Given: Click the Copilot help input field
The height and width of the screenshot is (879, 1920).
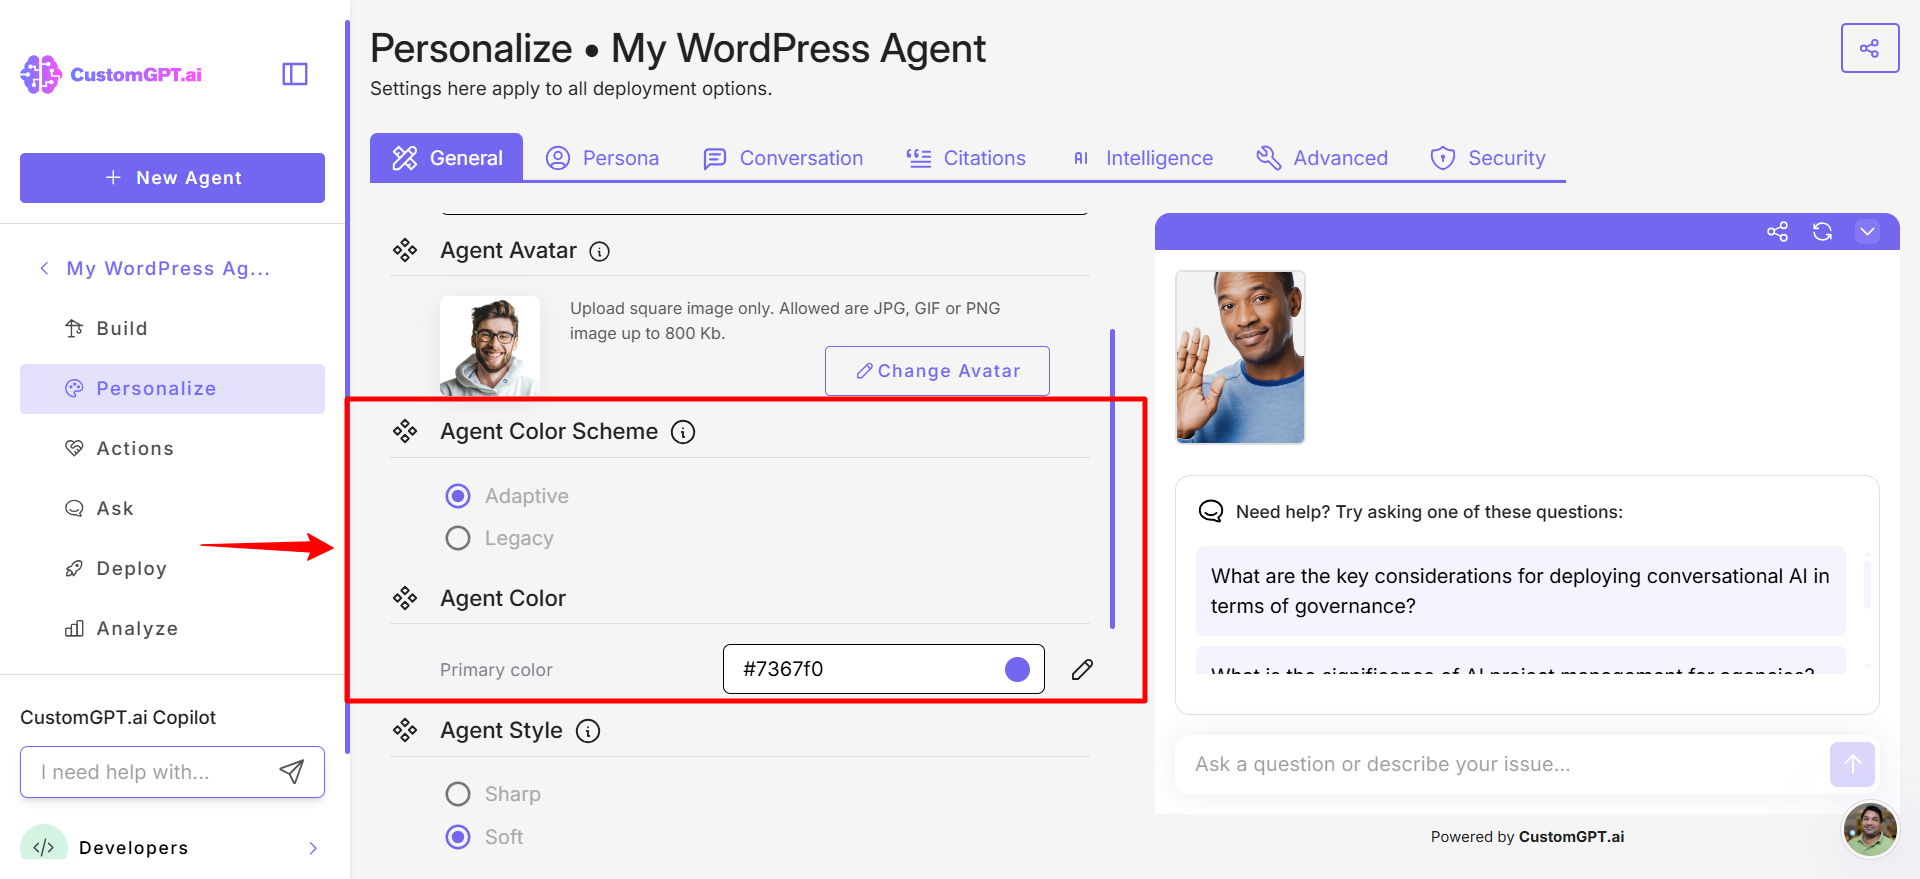Looking at the screenshot, I should [172, 772].
